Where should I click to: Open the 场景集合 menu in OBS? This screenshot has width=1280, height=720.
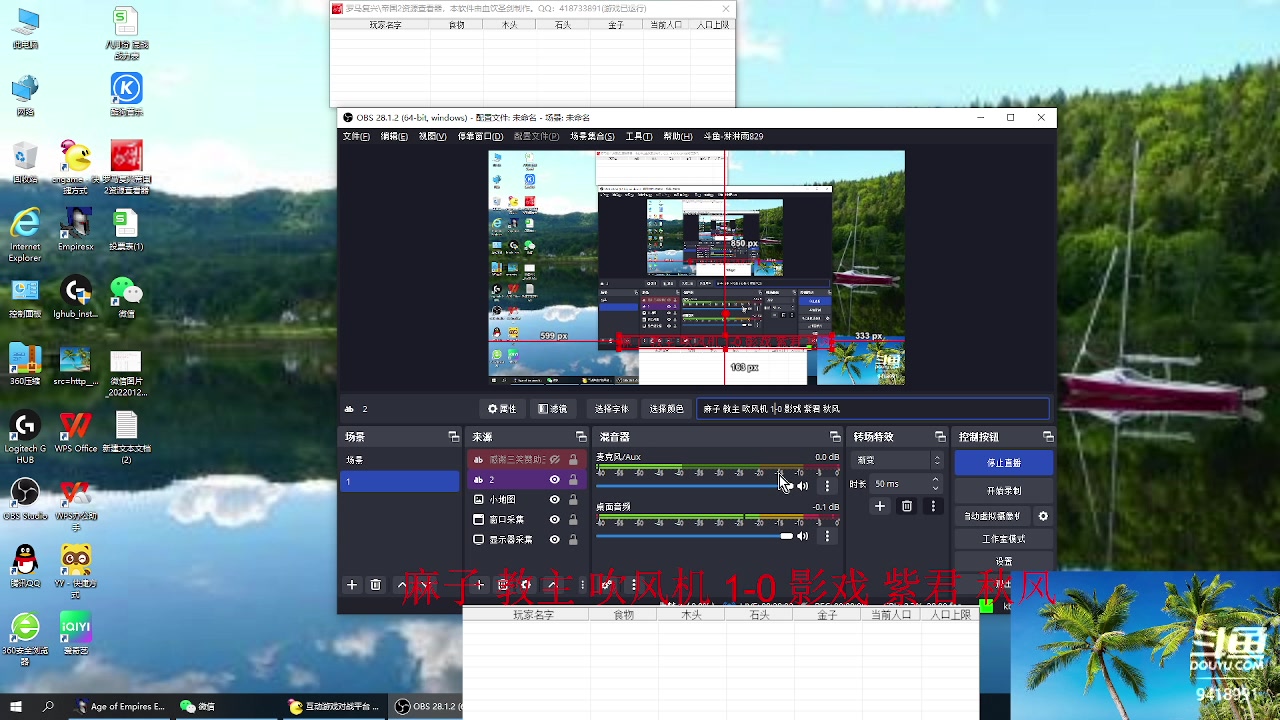coord(592,136)
